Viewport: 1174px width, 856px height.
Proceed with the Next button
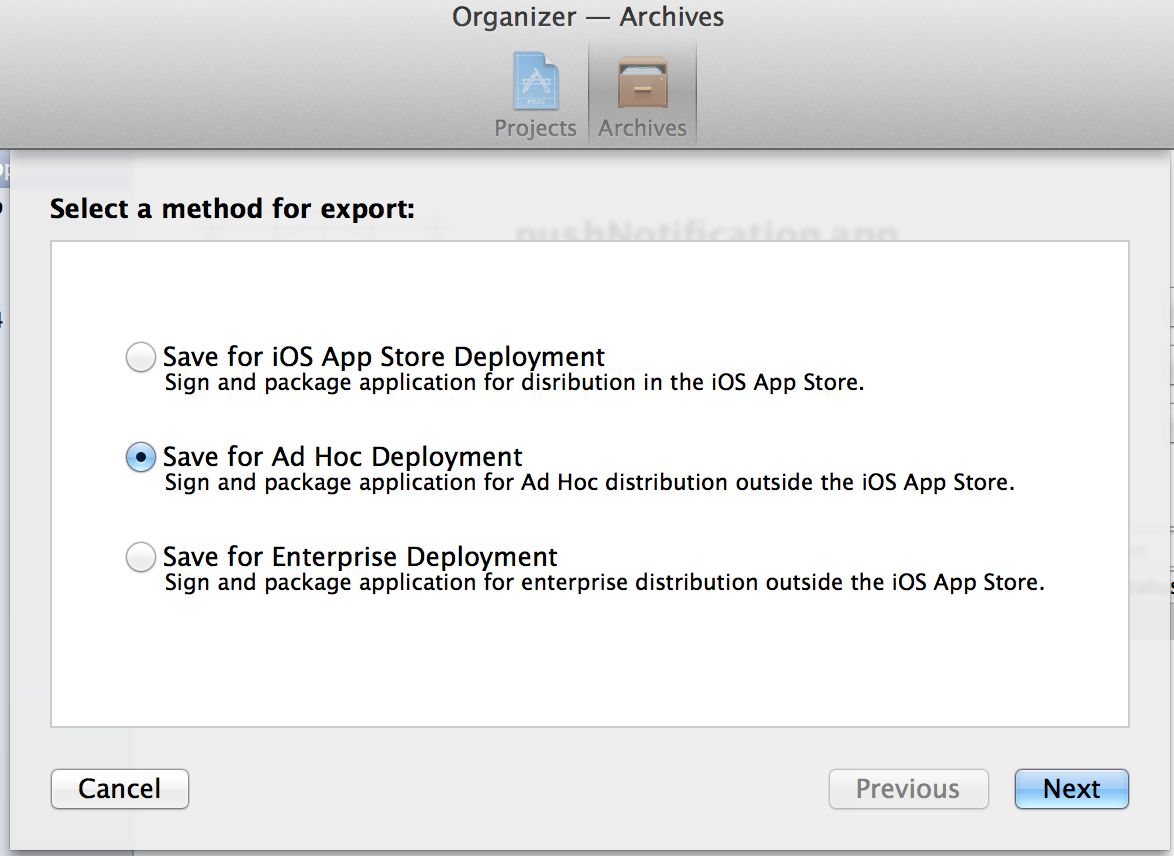click(x=1071, y=789)
